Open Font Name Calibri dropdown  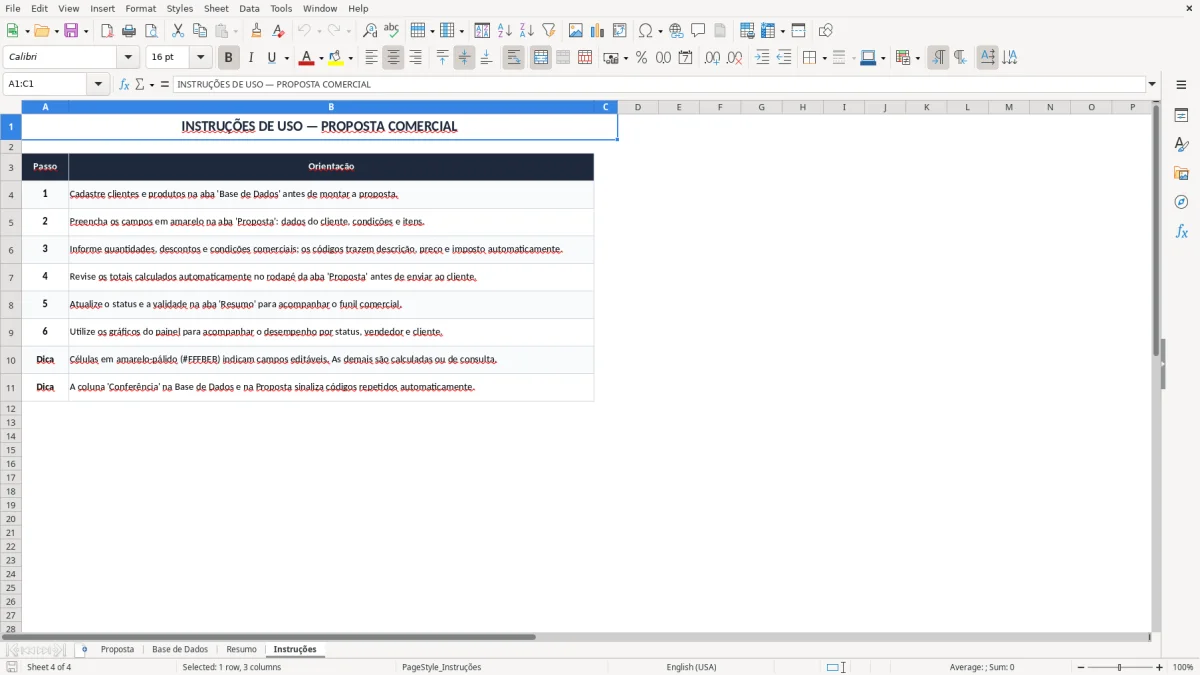click(x=128, y=58)
